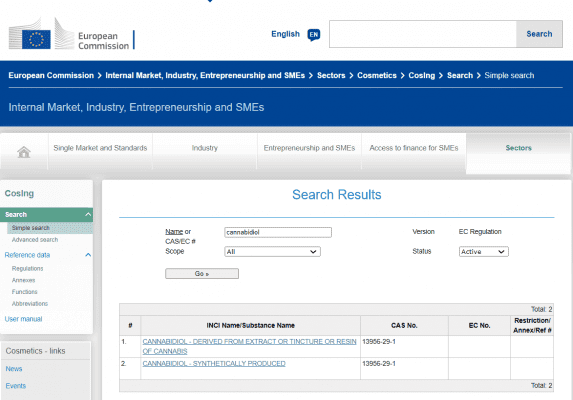Viewport: 573px width, 400px height.
Task: Select Single Market and Standards tab
Action: pyautogui.click(x=100, y=148)
